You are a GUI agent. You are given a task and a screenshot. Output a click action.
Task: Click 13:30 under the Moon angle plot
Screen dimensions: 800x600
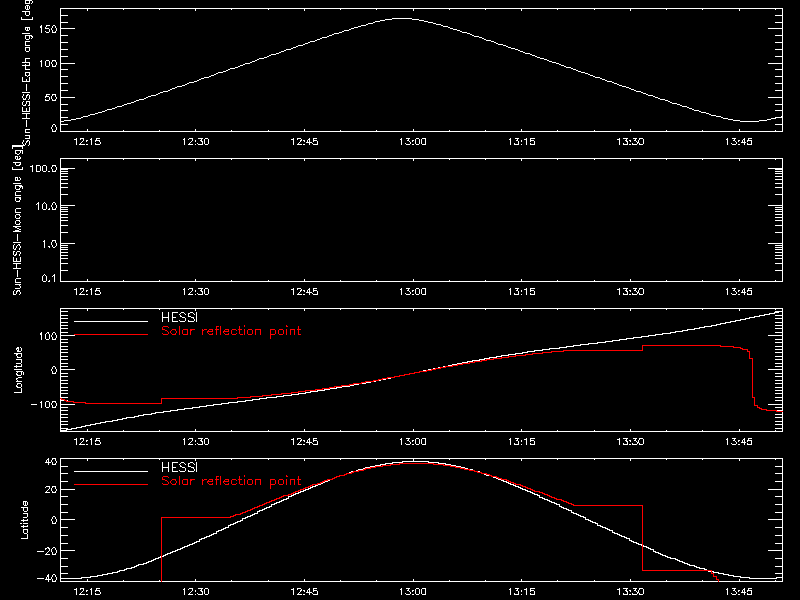click(630, 292)
